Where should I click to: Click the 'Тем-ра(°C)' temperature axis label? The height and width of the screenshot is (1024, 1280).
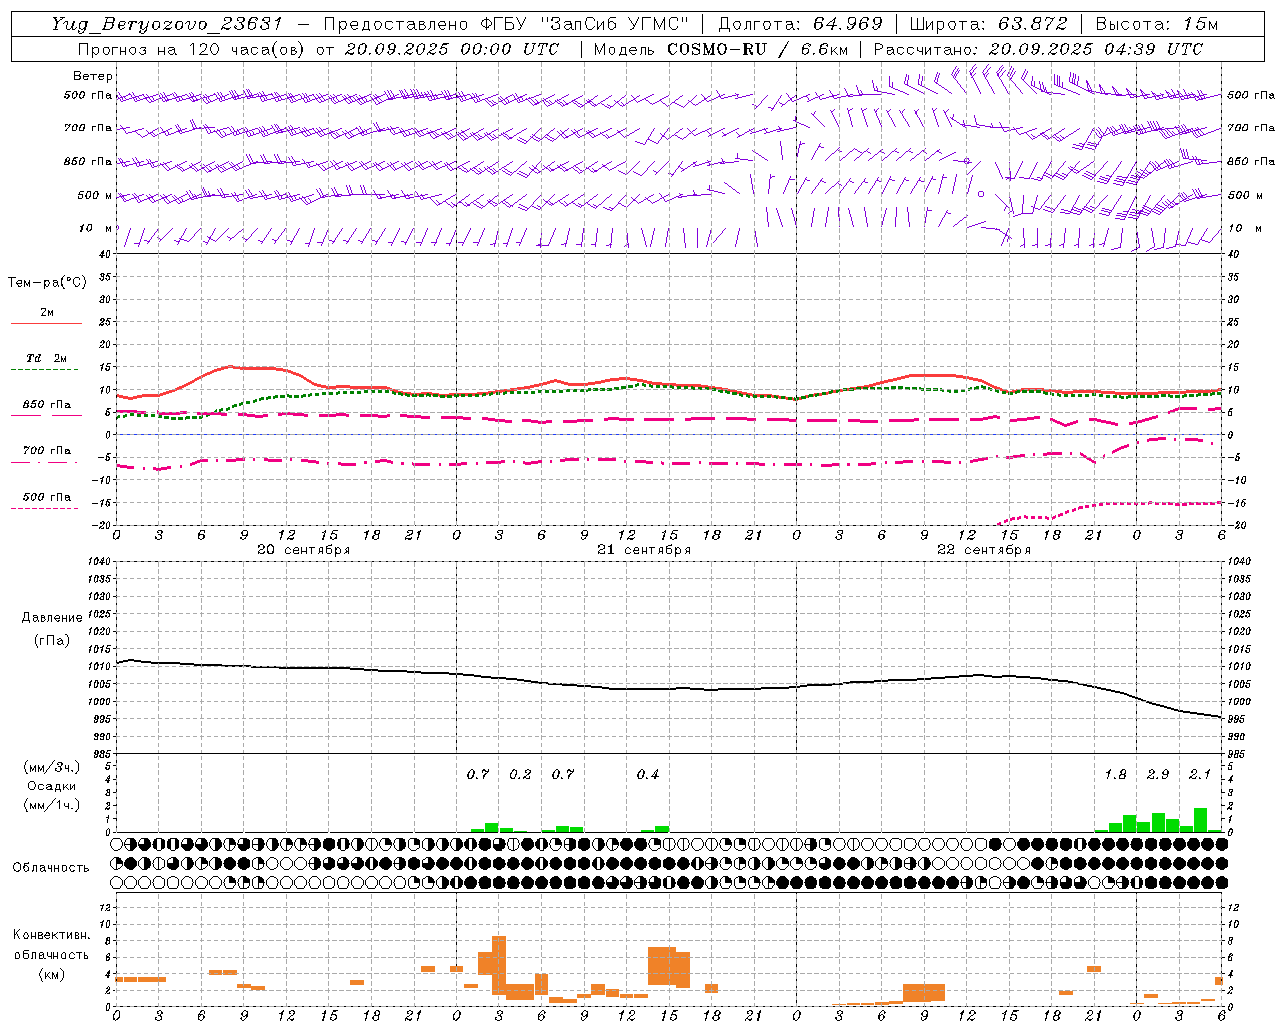tap(47, 283)
